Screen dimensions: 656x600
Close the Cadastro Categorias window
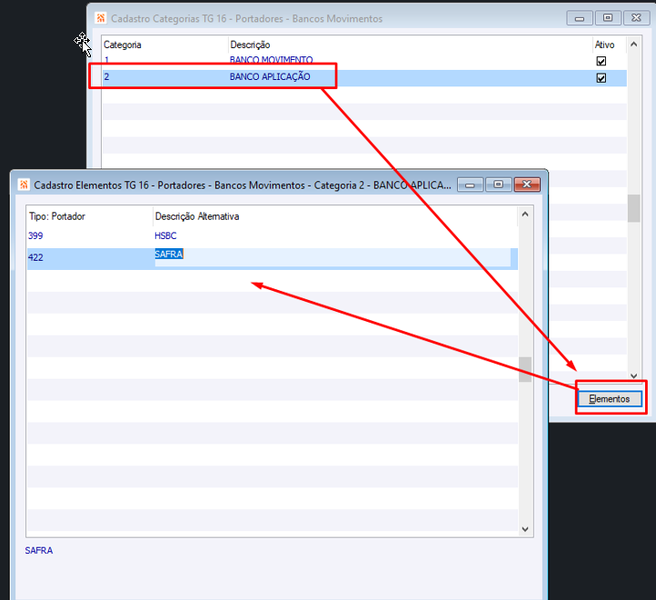pyautogui.click(x=636, y=18)
